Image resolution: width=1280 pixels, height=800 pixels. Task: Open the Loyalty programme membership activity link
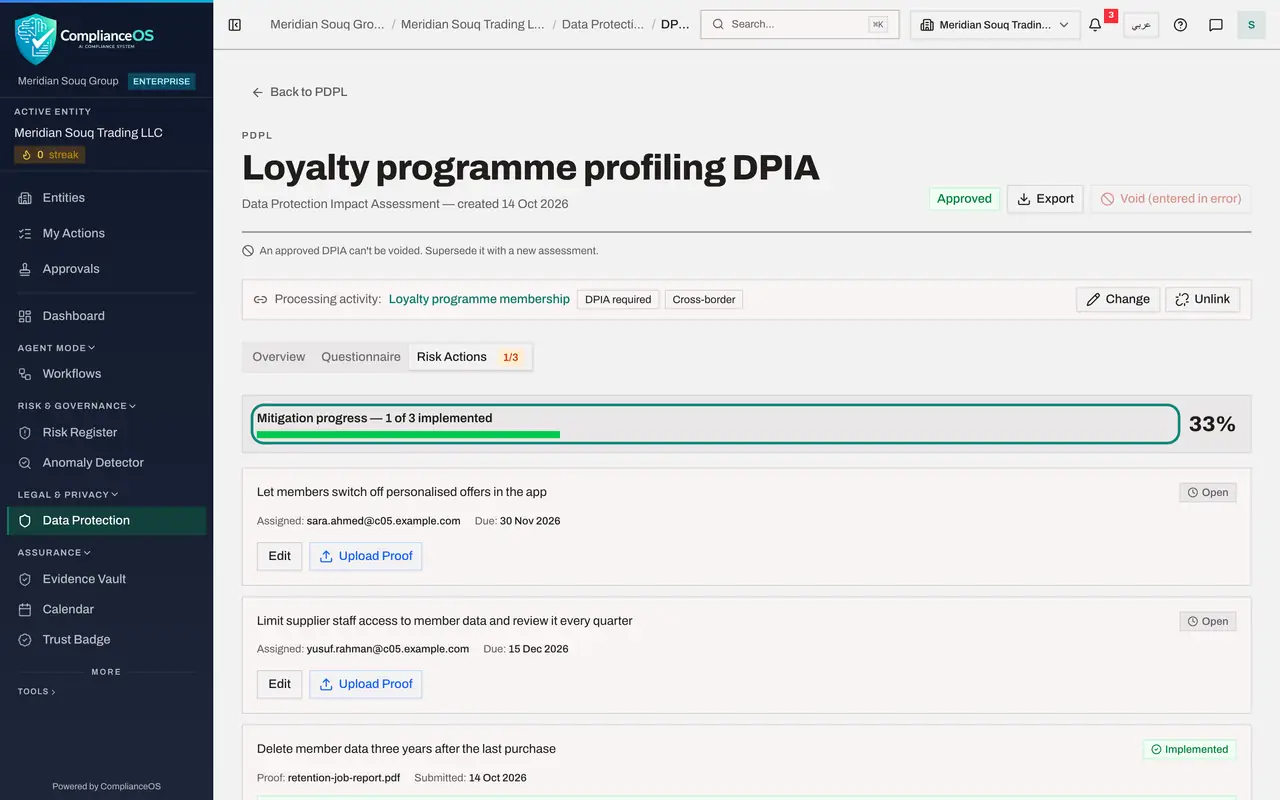click(x=479, y=299)
